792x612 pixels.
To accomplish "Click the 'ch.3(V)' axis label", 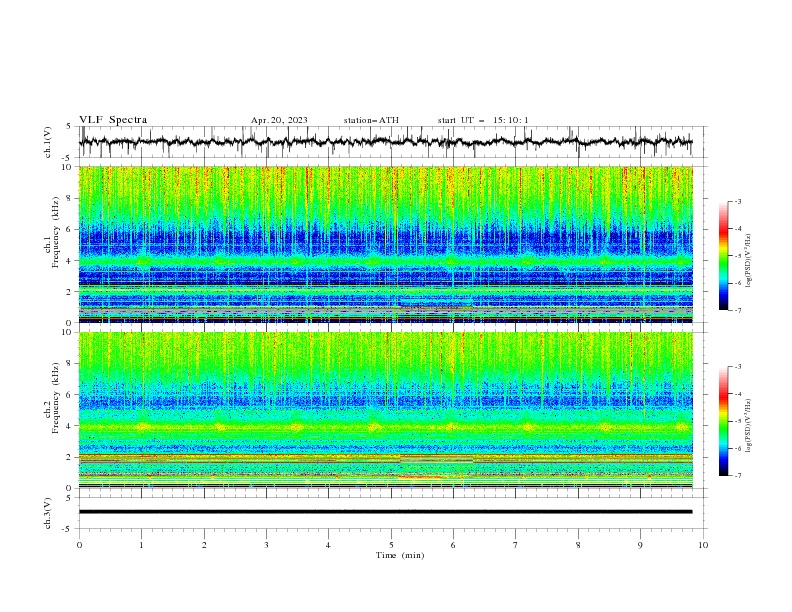I will point(48,513).
